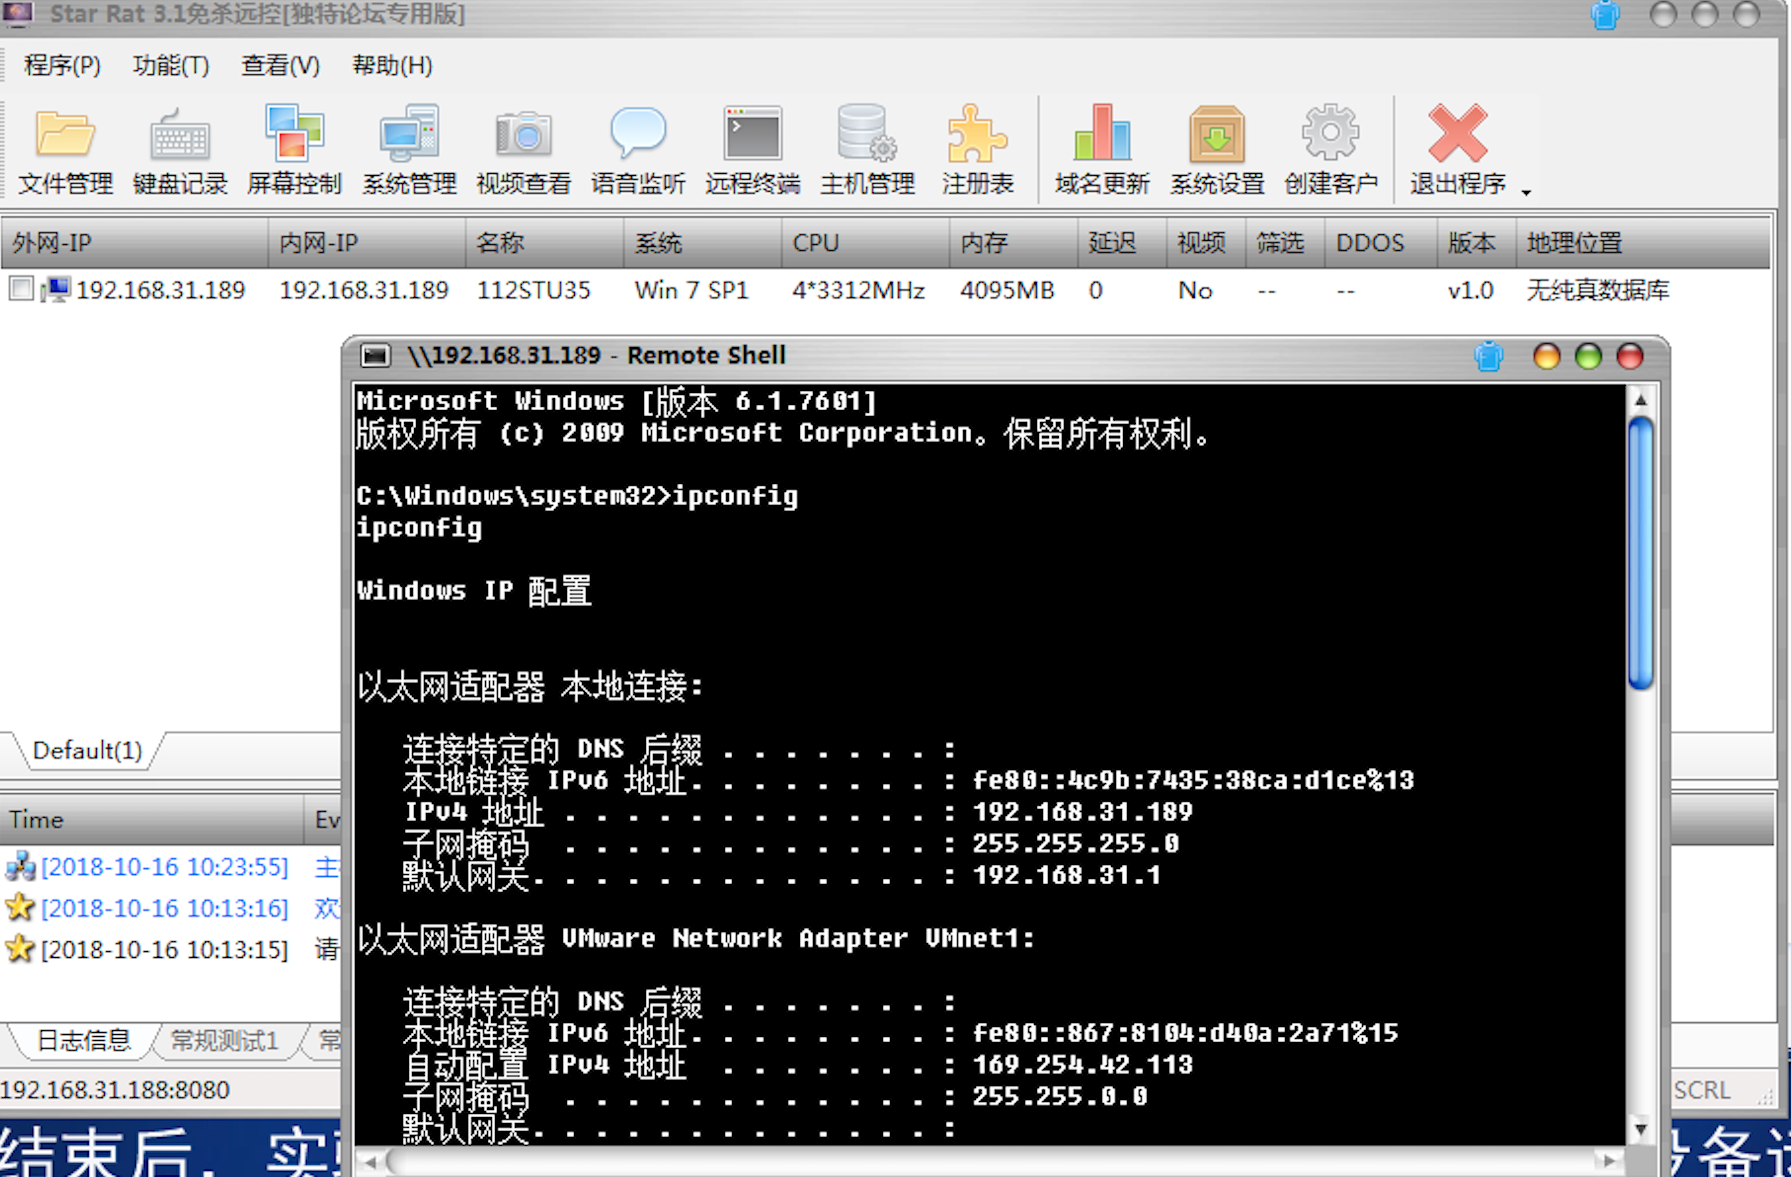Click the 4095MB memory cell
Image resolution: width=1791 pixels, height=1177 pixels.
[1007, 290]
